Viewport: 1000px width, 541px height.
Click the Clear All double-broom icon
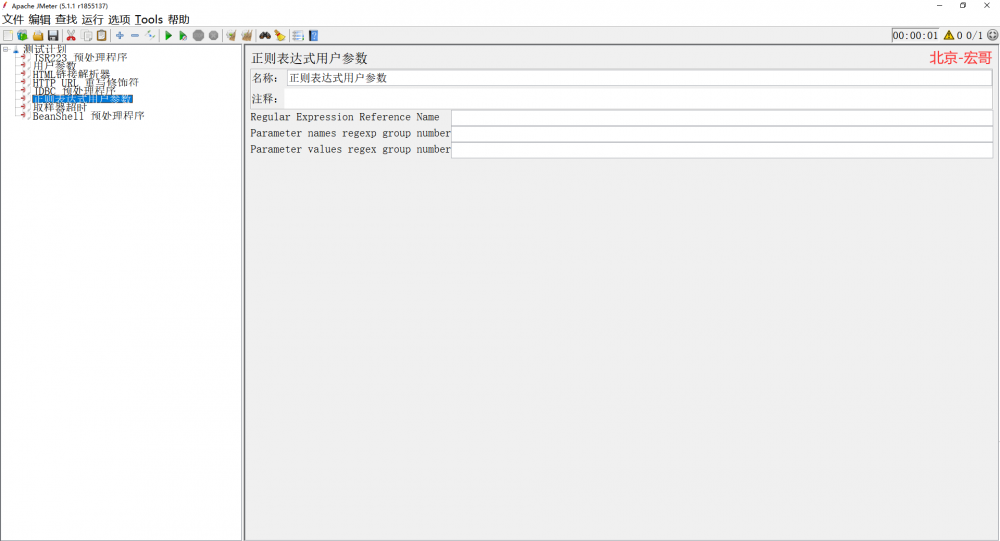tap(247, 36)
